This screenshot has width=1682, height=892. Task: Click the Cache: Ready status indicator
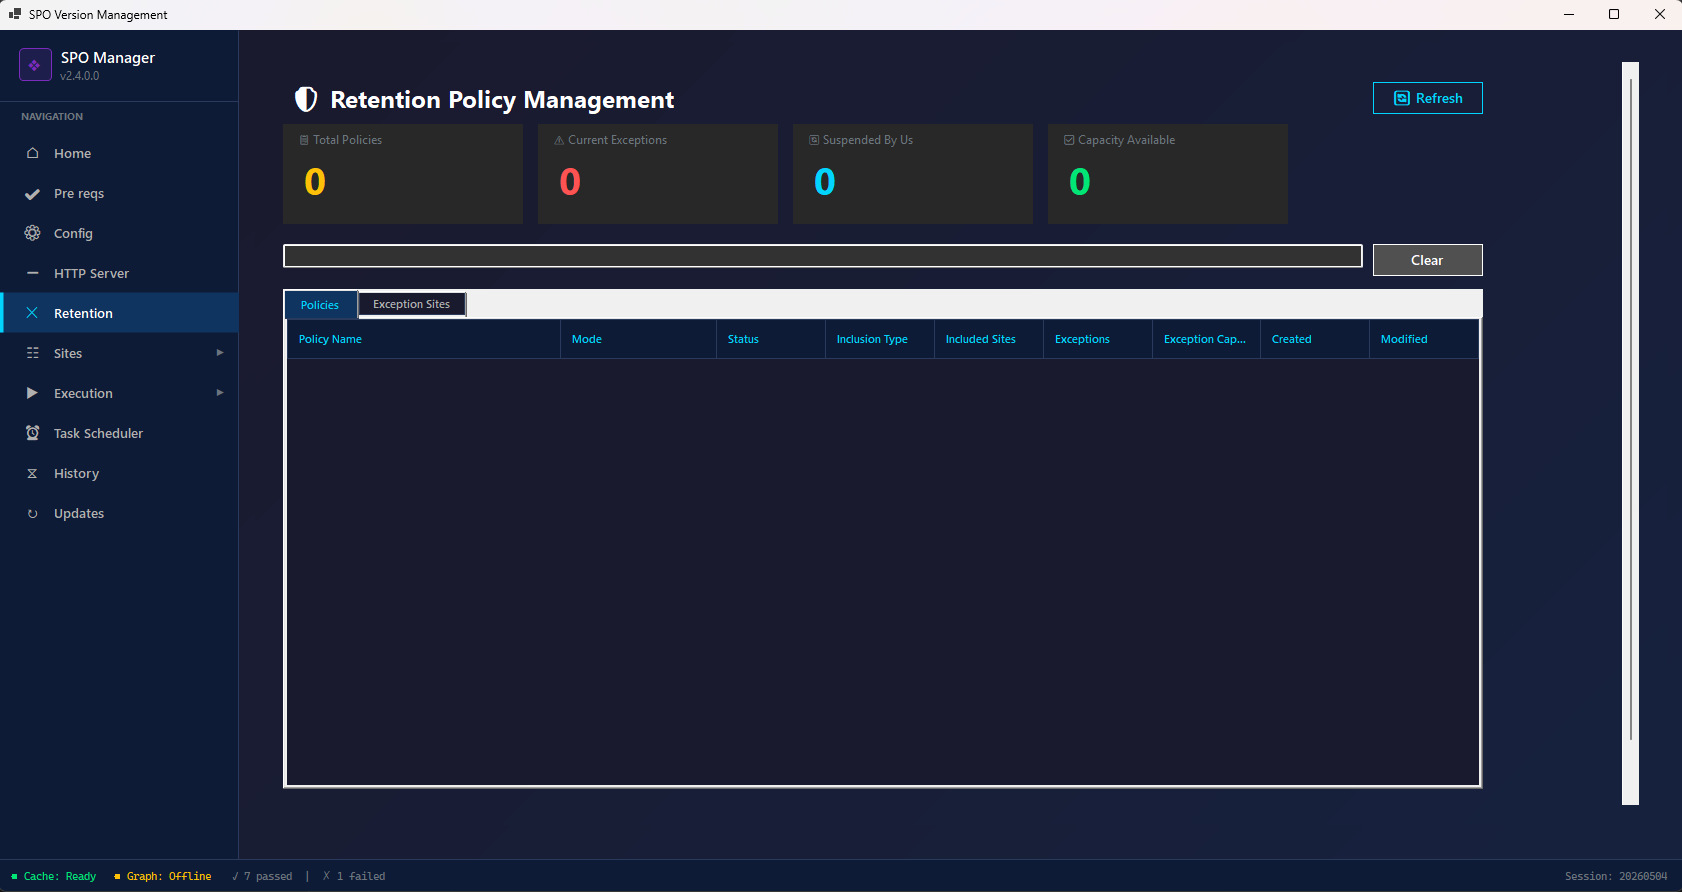click(x=54, y=876)
